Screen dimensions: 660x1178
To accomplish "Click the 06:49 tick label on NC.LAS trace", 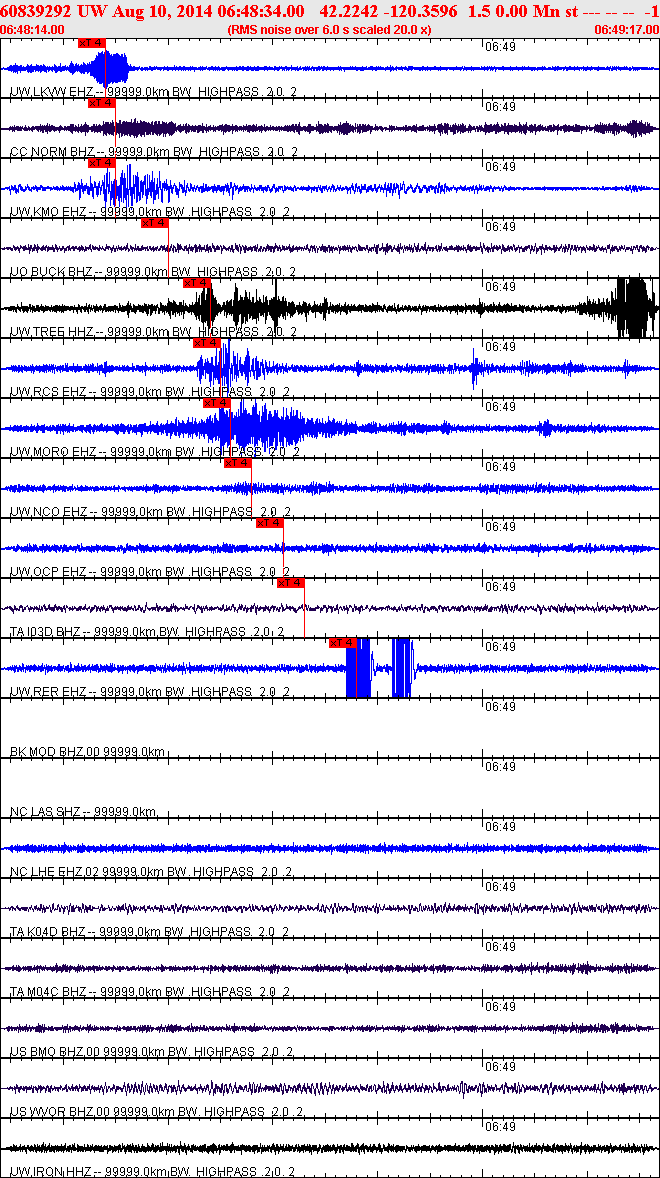I will 499,766.
